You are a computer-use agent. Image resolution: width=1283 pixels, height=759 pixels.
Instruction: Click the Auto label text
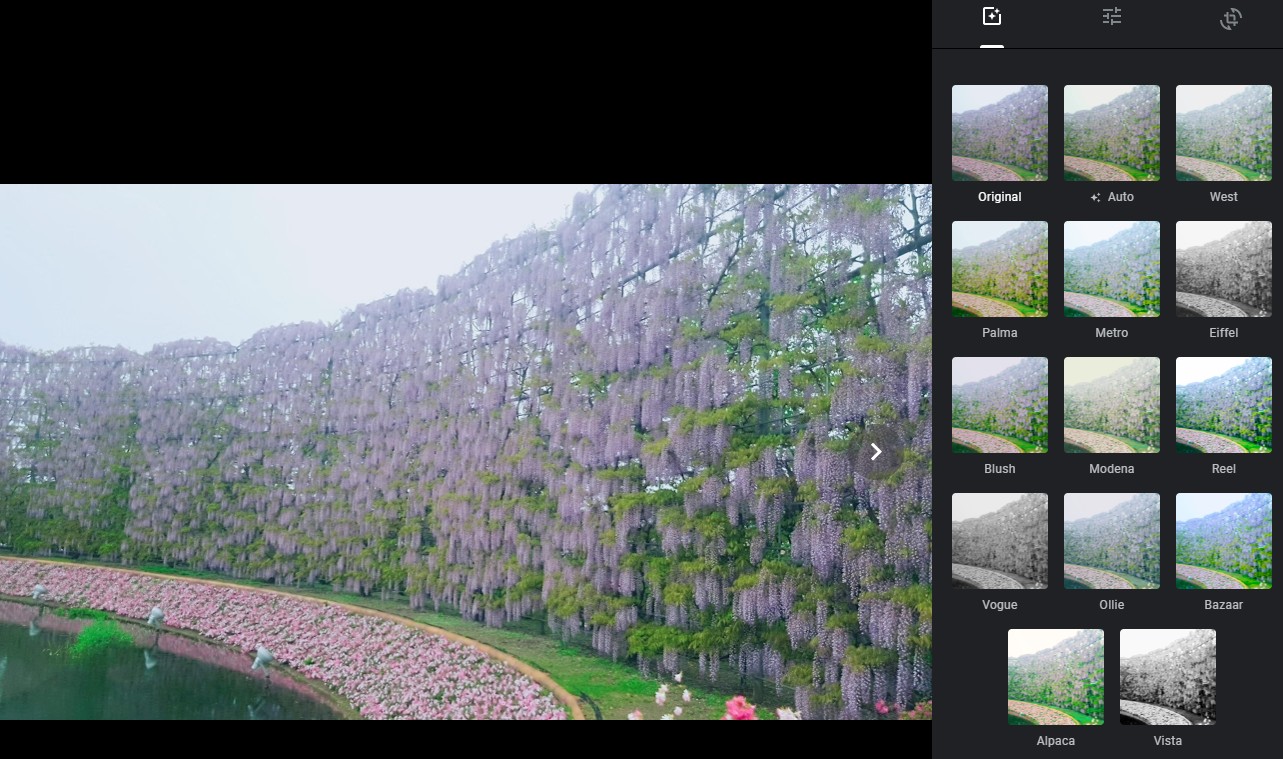(x=1120, y=197)
